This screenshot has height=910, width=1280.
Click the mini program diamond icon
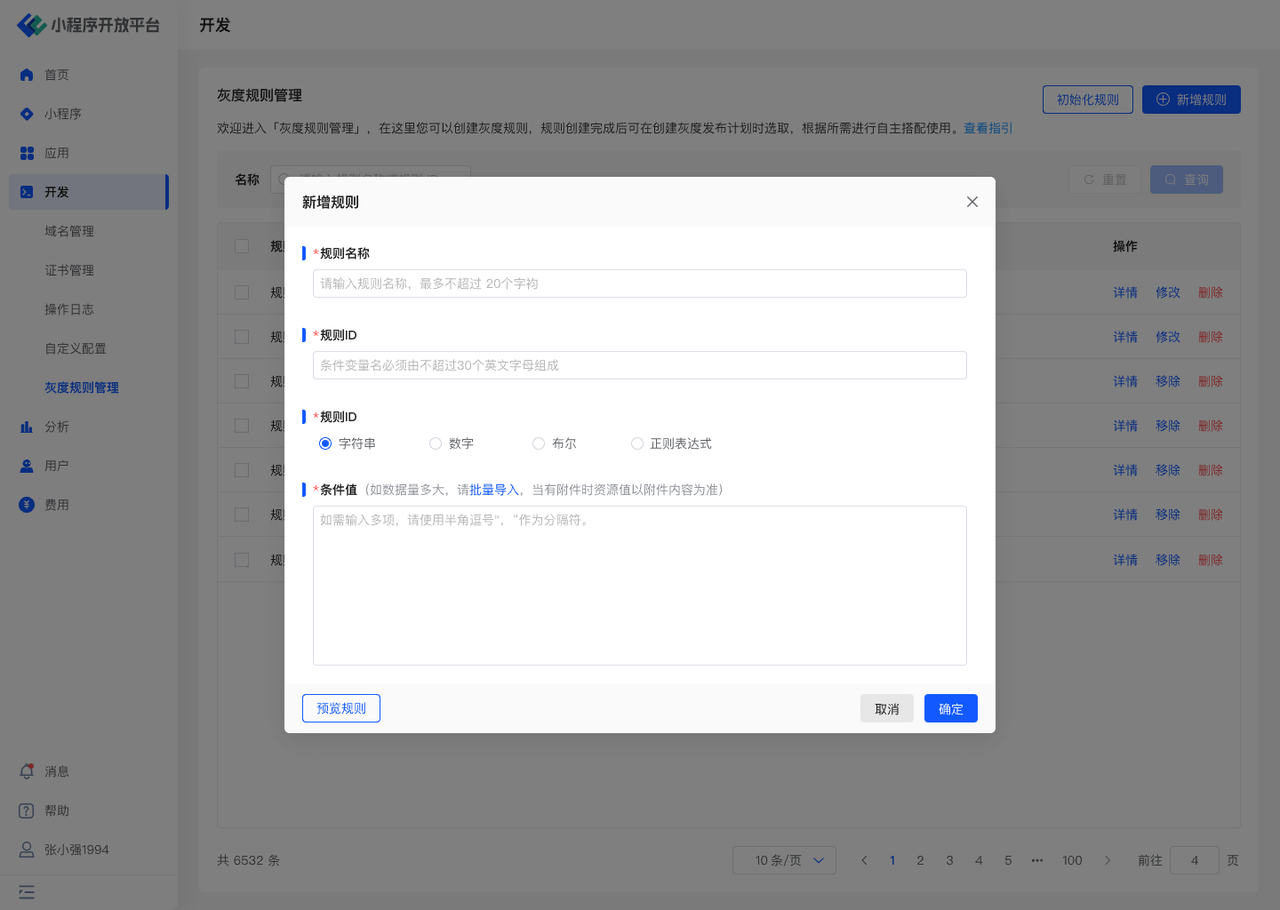27,114
